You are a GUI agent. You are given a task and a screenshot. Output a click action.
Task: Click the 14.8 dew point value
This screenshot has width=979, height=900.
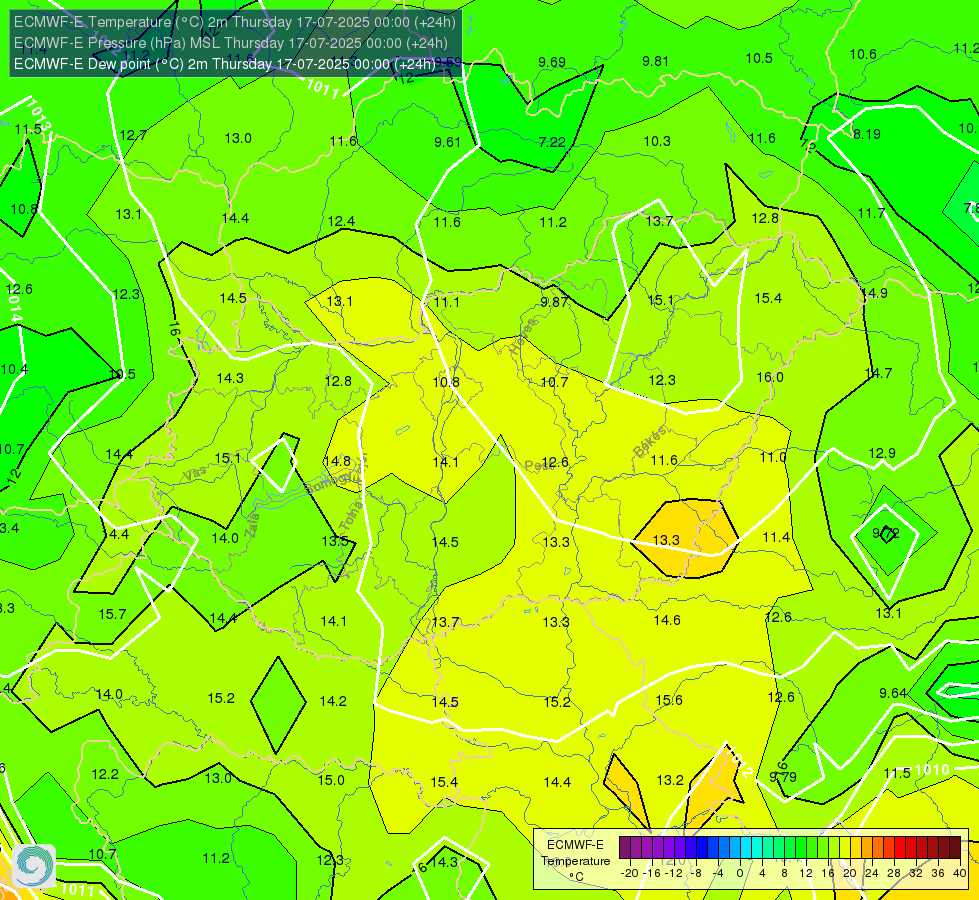click(337, 461)
